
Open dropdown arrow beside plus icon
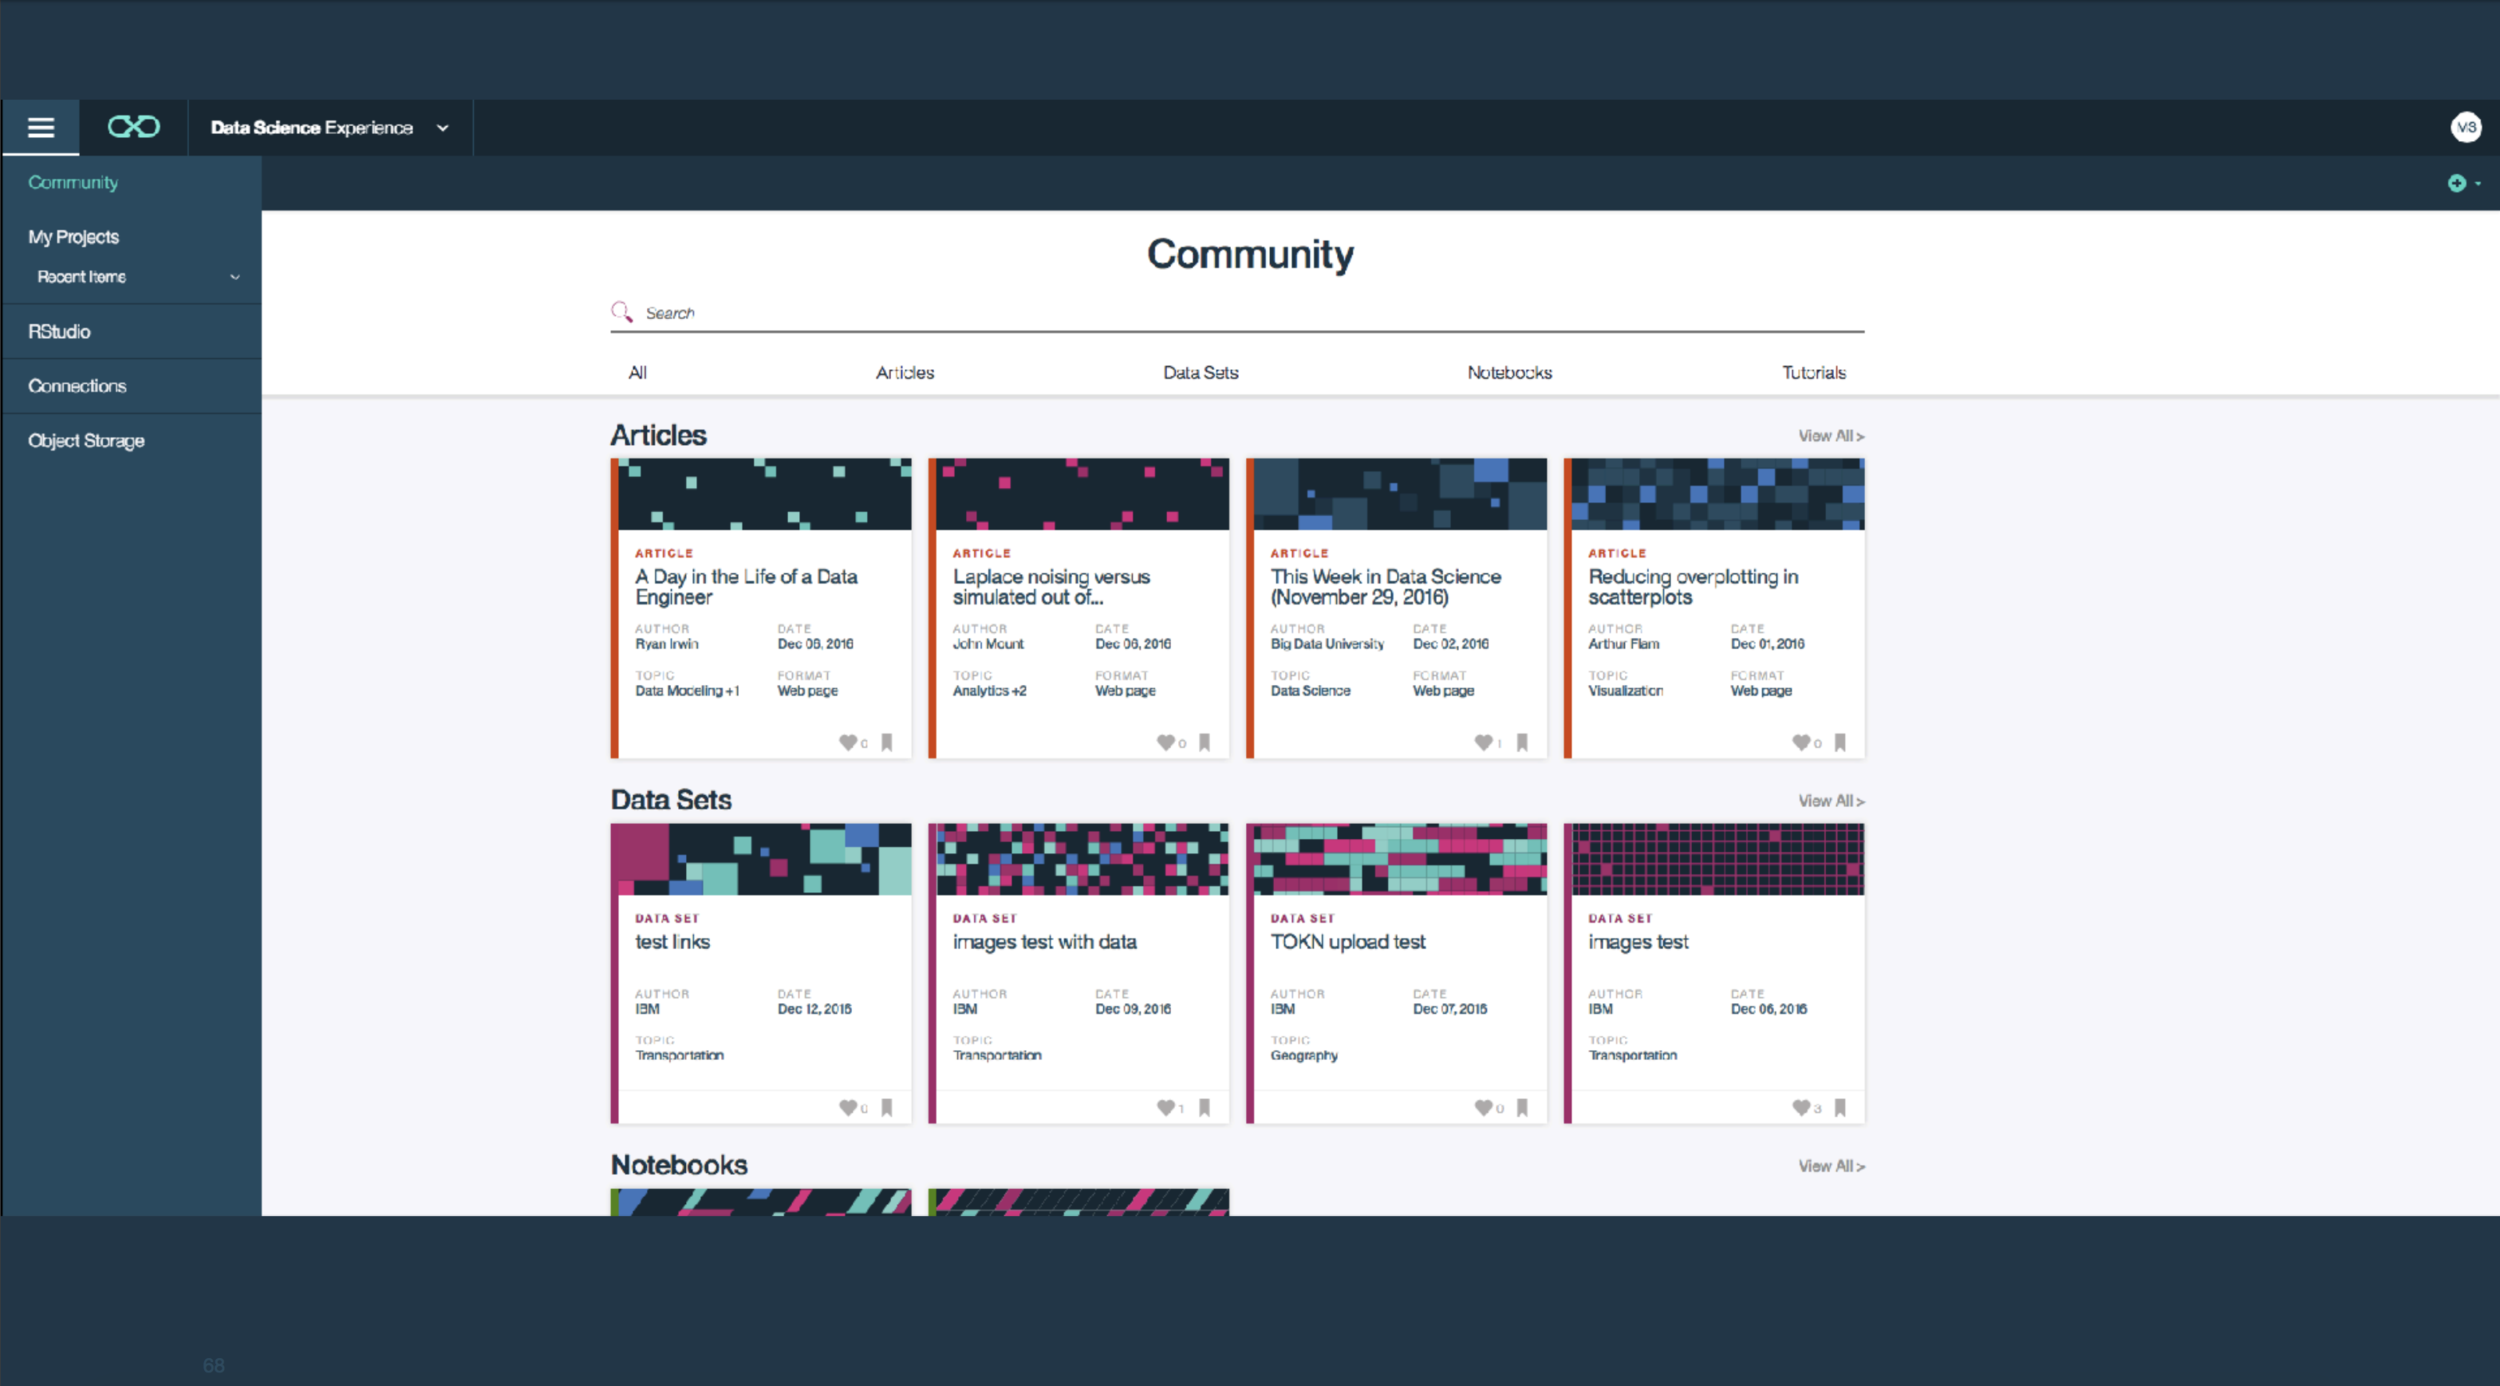(x=2478, y=184)
